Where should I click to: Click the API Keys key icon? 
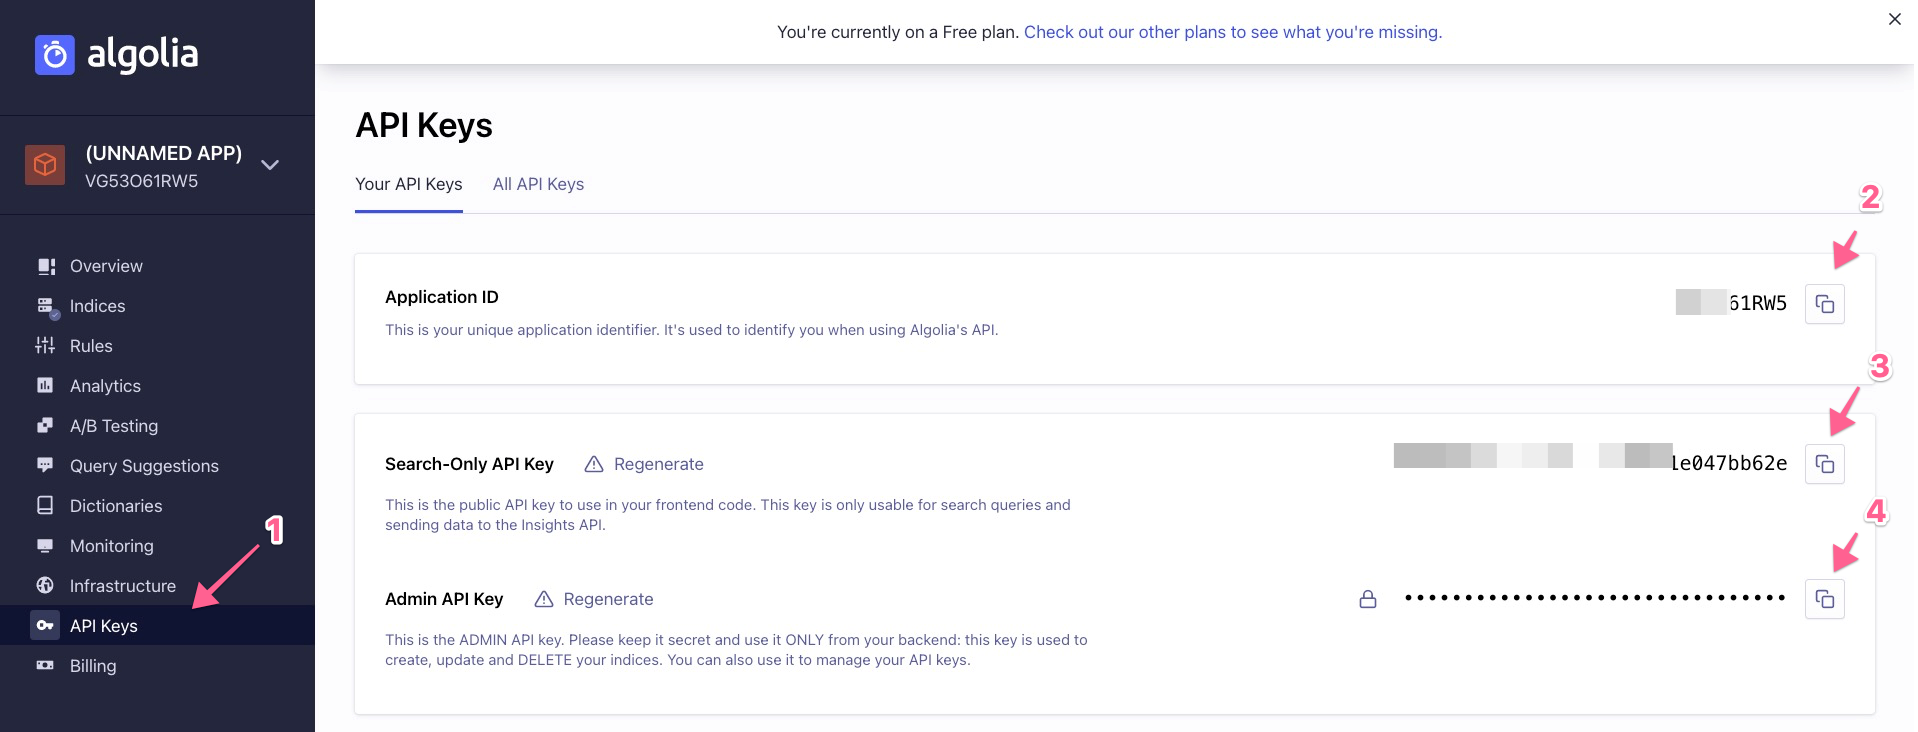(x=45, y=625)
